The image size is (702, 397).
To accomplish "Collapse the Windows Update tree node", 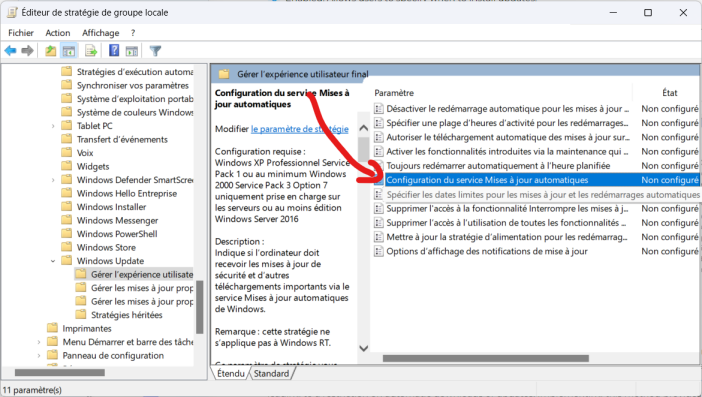I will 53,261.
